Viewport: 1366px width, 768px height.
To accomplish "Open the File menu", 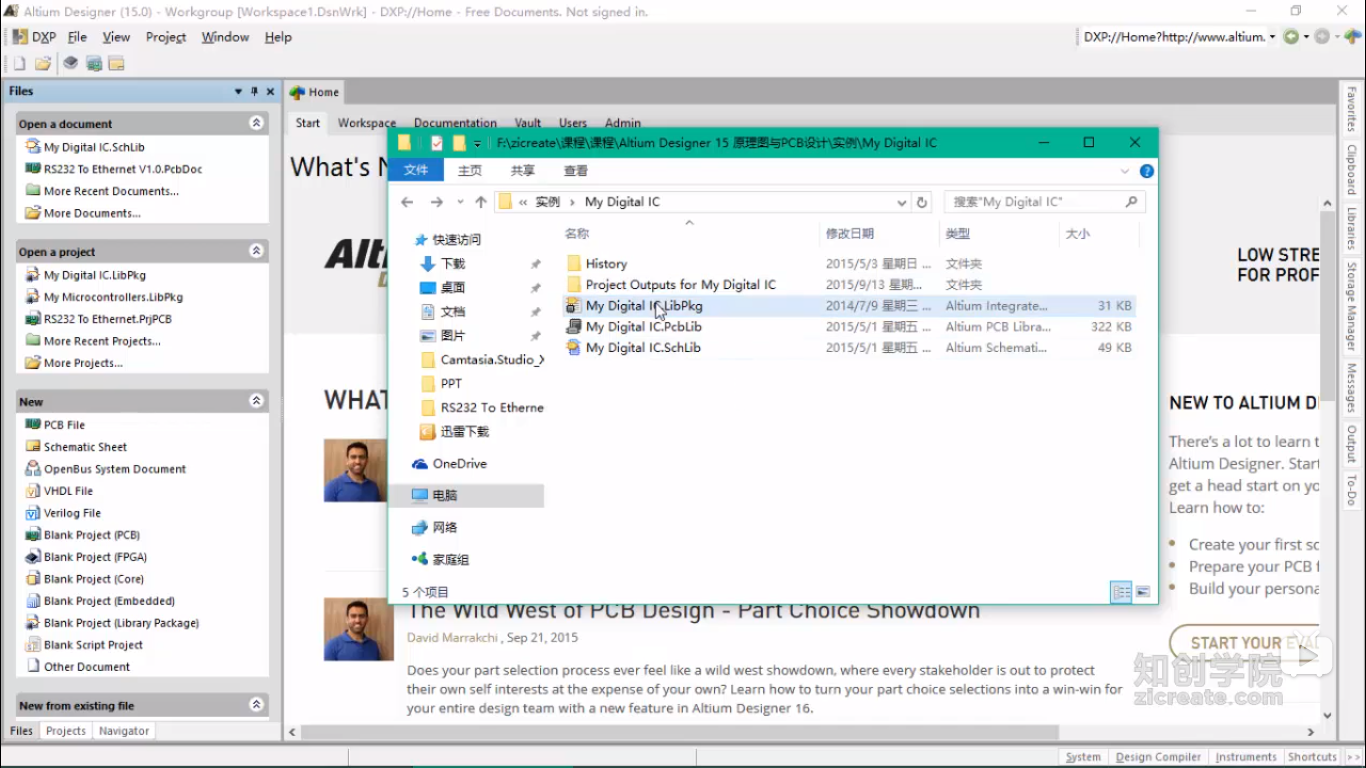I will tap(77, 37).
